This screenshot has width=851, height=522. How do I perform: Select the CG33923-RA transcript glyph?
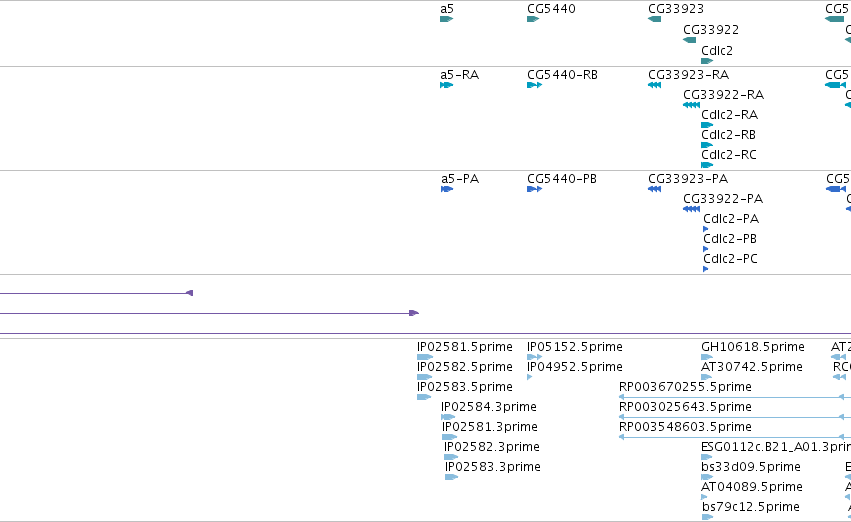point(655,85)
